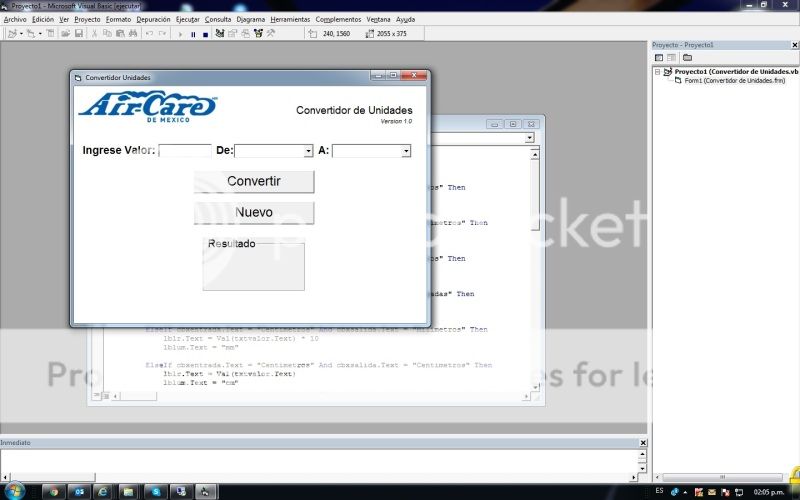The image size is (800, 500).
Task: Open the Depuración menu
Action: 154,19
